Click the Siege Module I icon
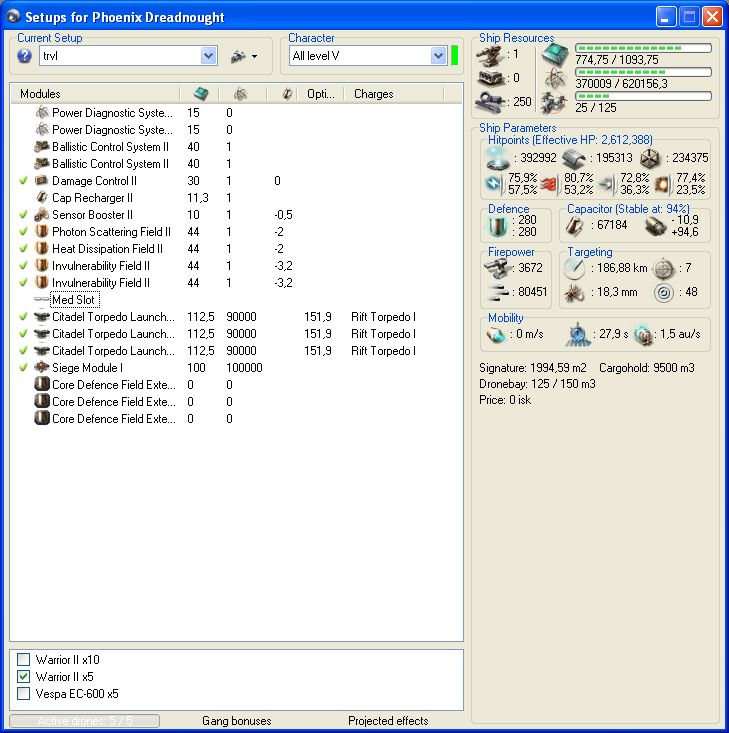The width and height of the screenshot is (729, 733). click(42, 367)
